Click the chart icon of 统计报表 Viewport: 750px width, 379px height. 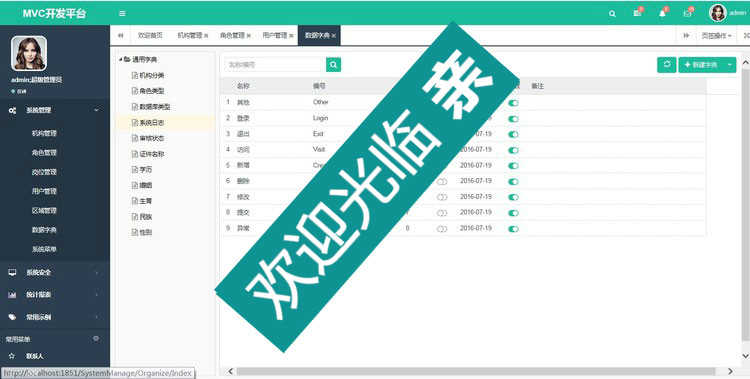(12, 295)
